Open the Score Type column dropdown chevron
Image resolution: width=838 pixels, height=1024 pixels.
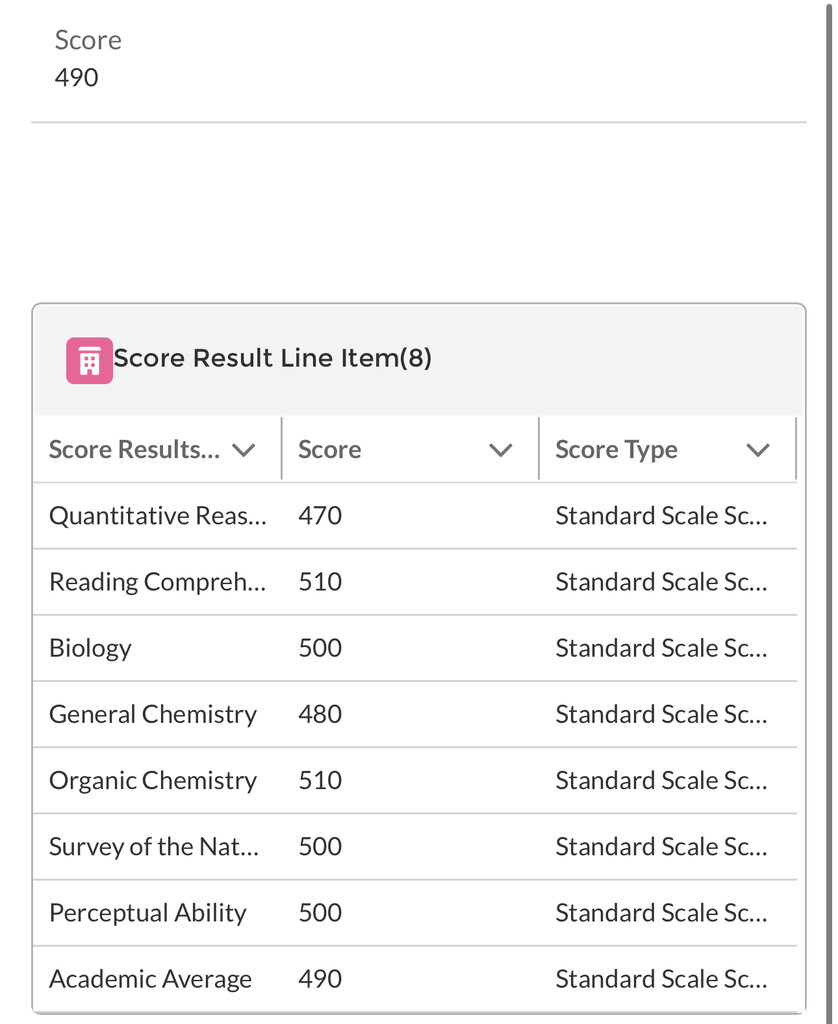click(x=758, y=450)
